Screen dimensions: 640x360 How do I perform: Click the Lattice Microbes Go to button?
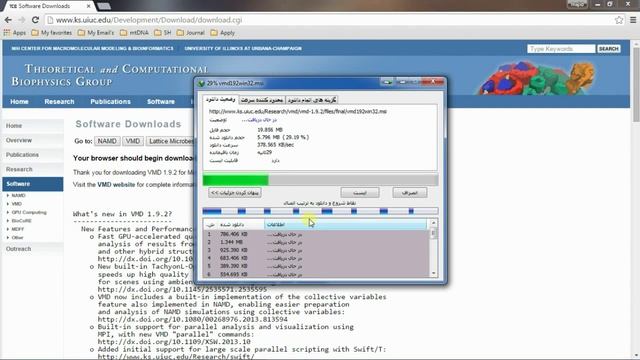[171, 141]
